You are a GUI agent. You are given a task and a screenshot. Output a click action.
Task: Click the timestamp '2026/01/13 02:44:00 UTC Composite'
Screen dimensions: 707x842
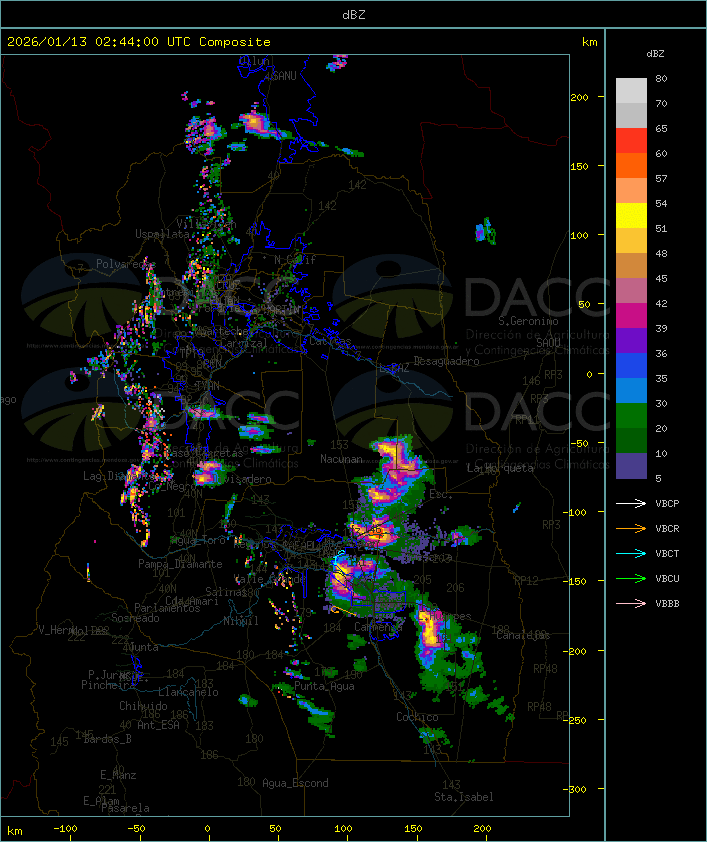click(x=139, y=42)
